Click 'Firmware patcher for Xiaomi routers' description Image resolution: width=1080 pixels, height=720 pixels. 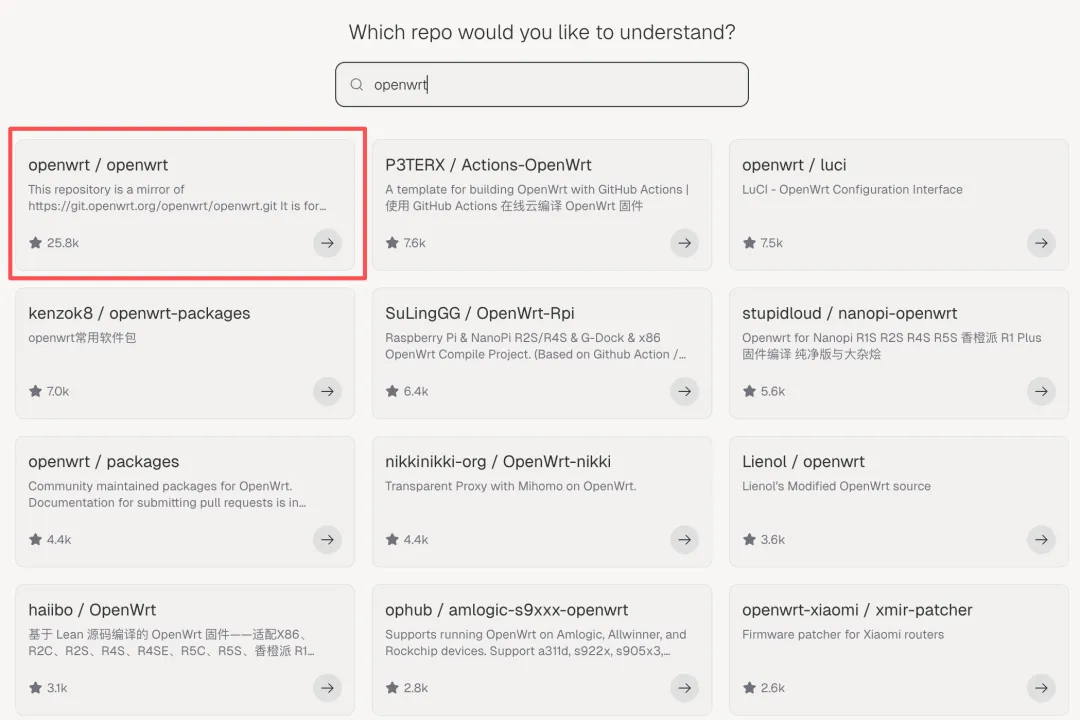(x=843, y=635)
